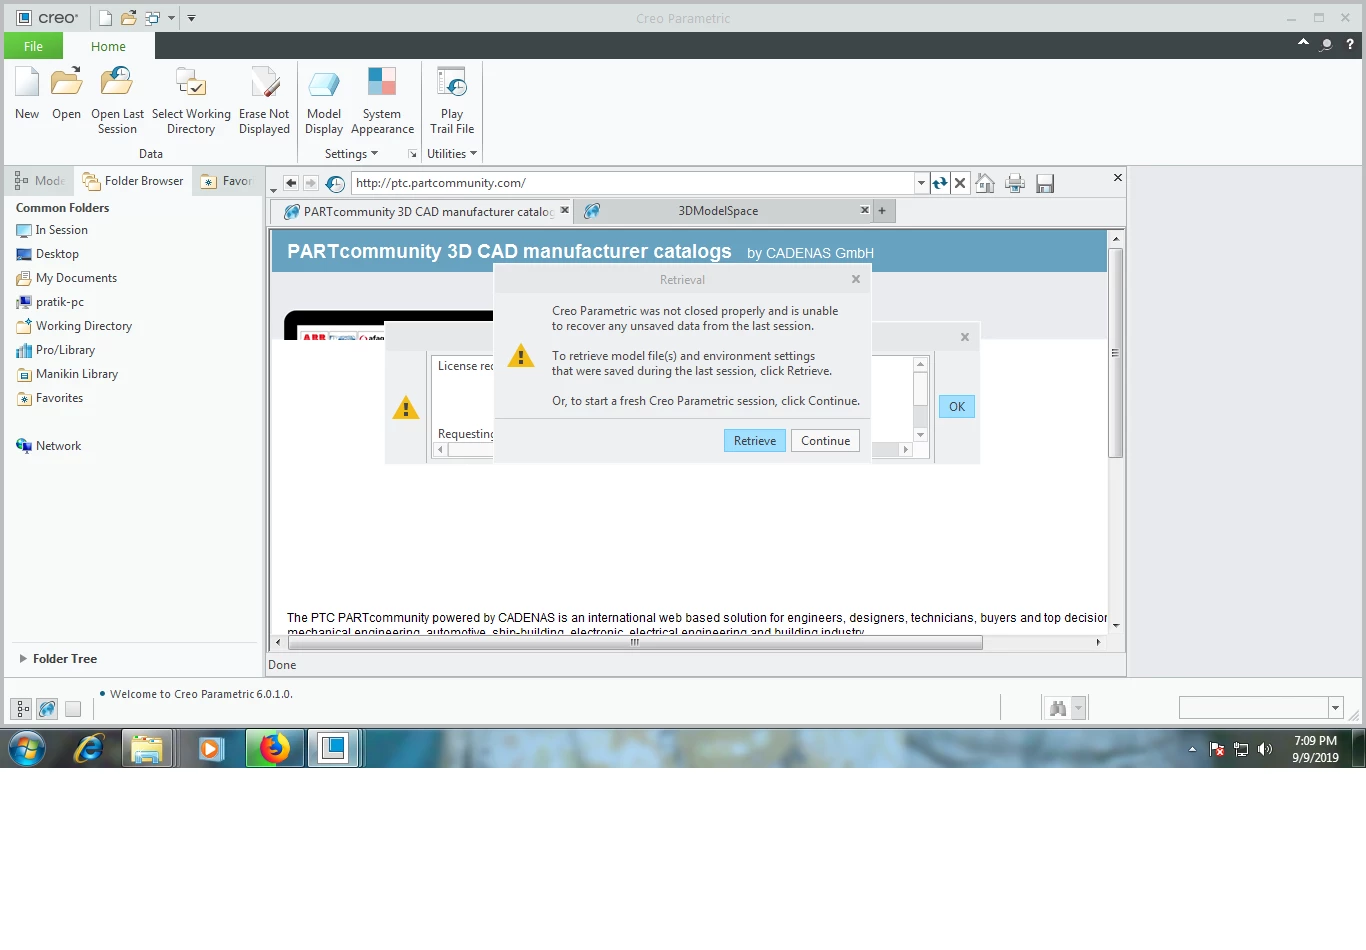Customize the Quick Access Toolbar dropdown
This screenshot has height=950, width=1366.
(x=191, y=18)
